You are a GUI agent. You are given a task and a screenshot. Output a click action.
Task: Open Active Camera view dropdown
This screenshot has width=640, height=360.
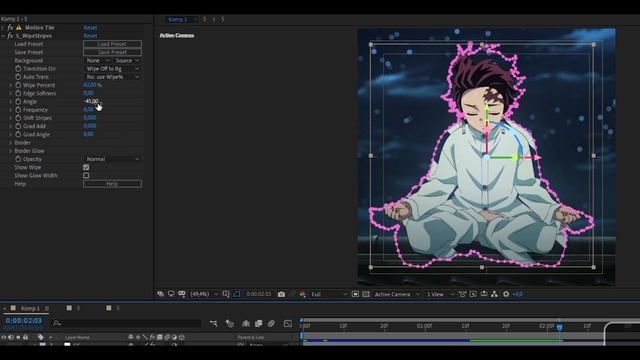coord(396,294)
